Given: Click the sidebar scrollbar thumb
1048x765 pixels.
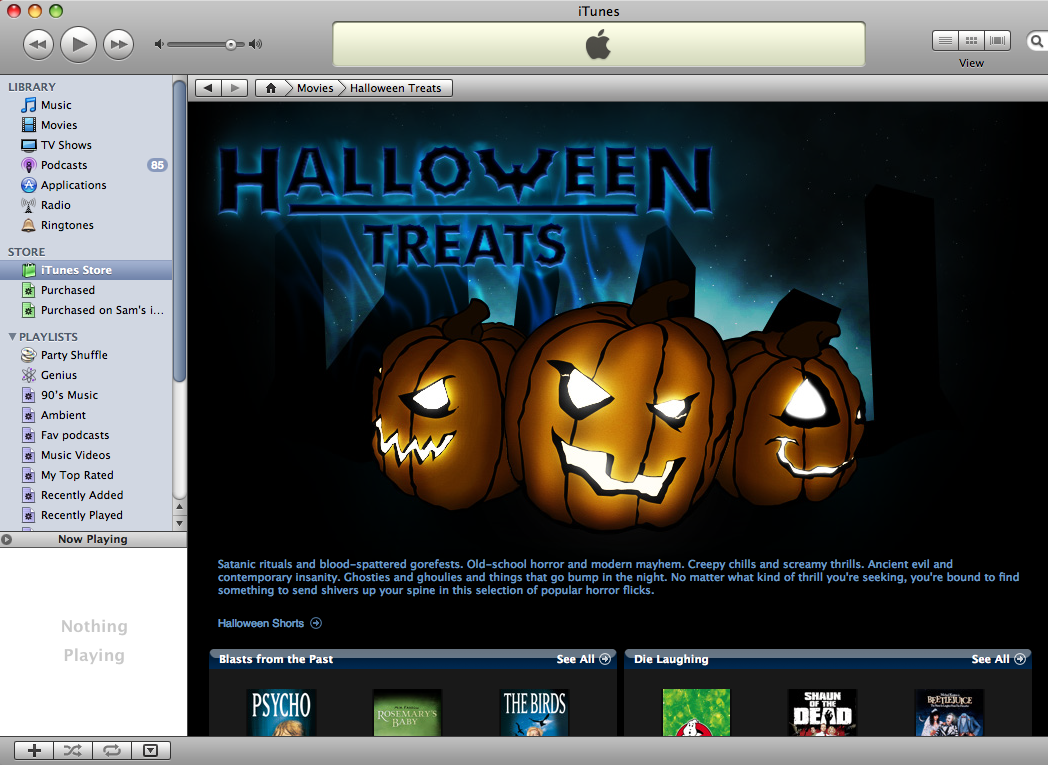Looking at the screenshot, I should tap(179, 231).
